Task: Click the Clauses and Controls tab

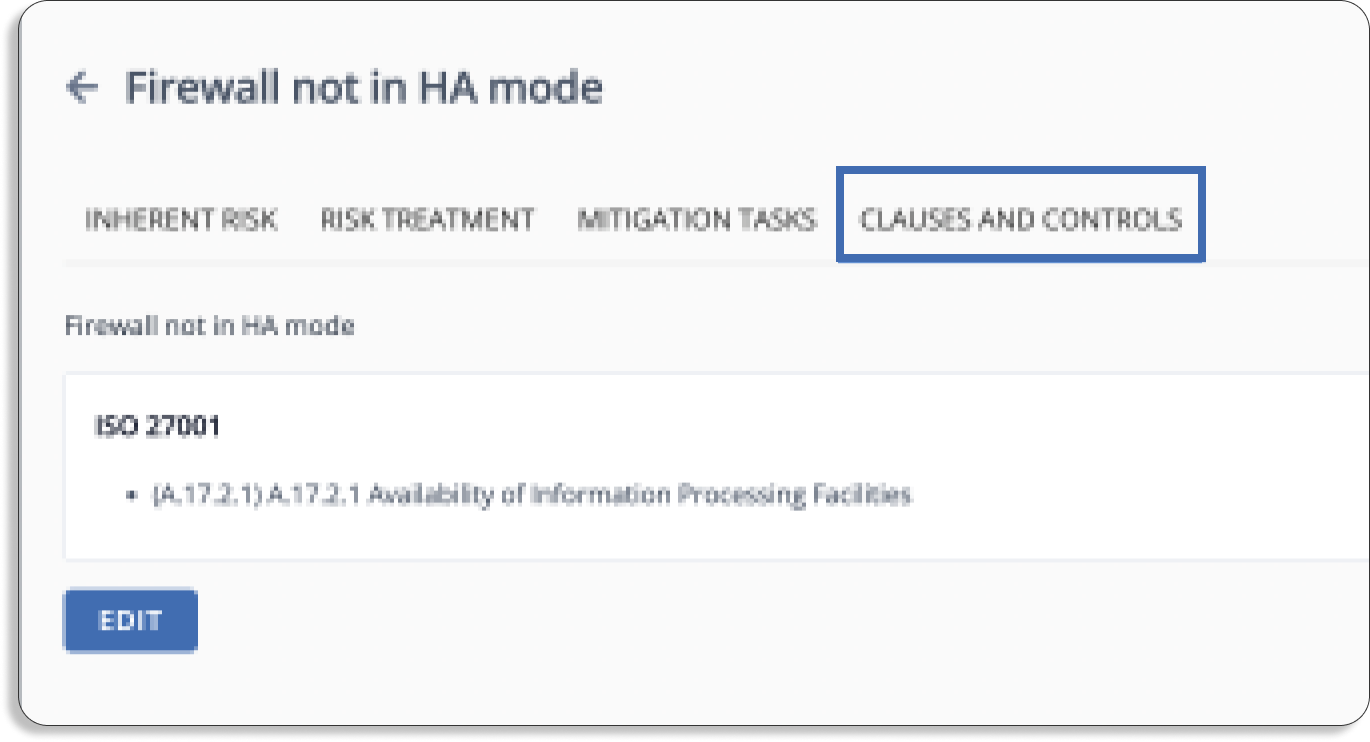Action: (1021, 219)
